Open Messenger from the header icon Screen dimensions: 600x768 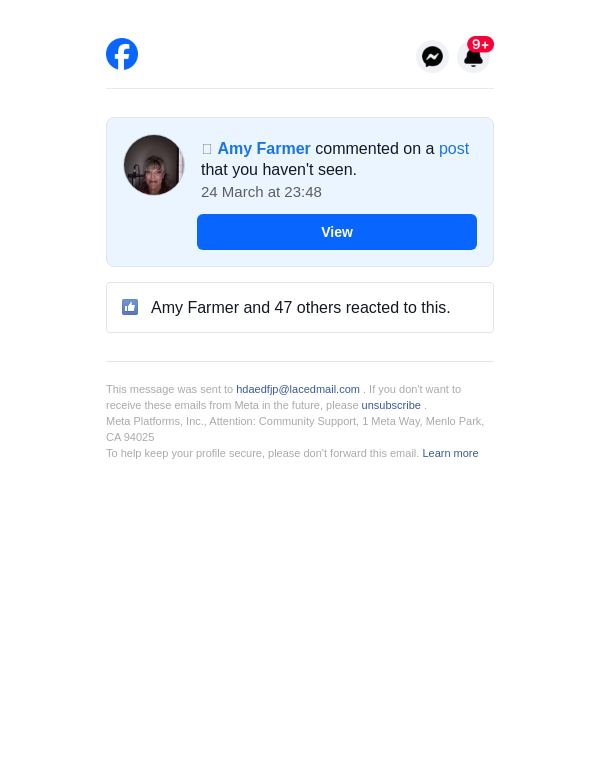point(432,57)
